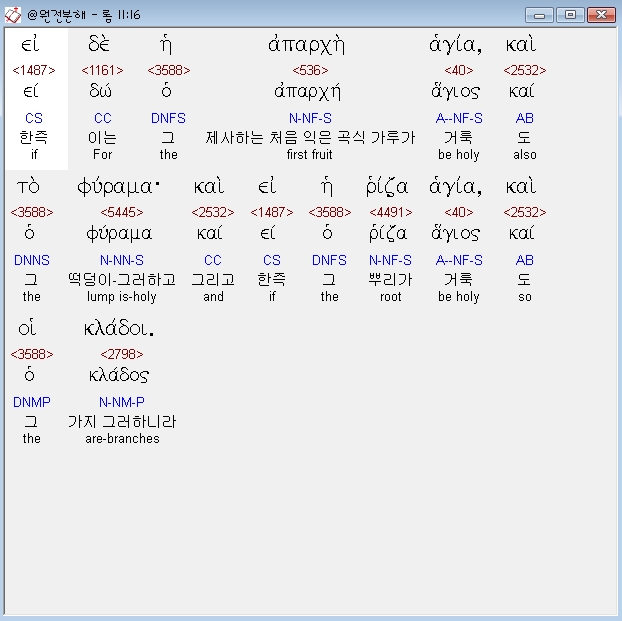622x621 pixels.
Task: Click the DNFS tag above 뿌리가 row's article
Action: click(x=329, y=260)
